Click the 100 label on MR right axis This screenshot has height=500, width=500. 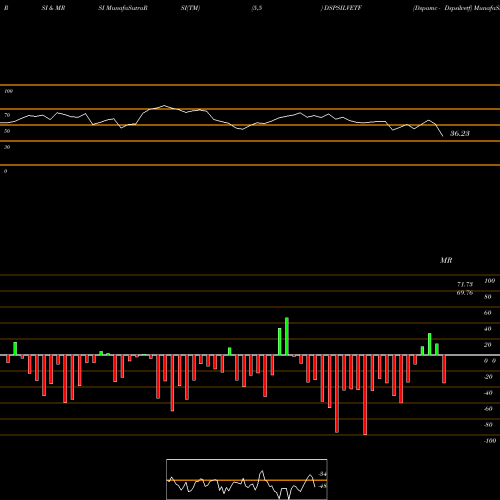[489, 281]
